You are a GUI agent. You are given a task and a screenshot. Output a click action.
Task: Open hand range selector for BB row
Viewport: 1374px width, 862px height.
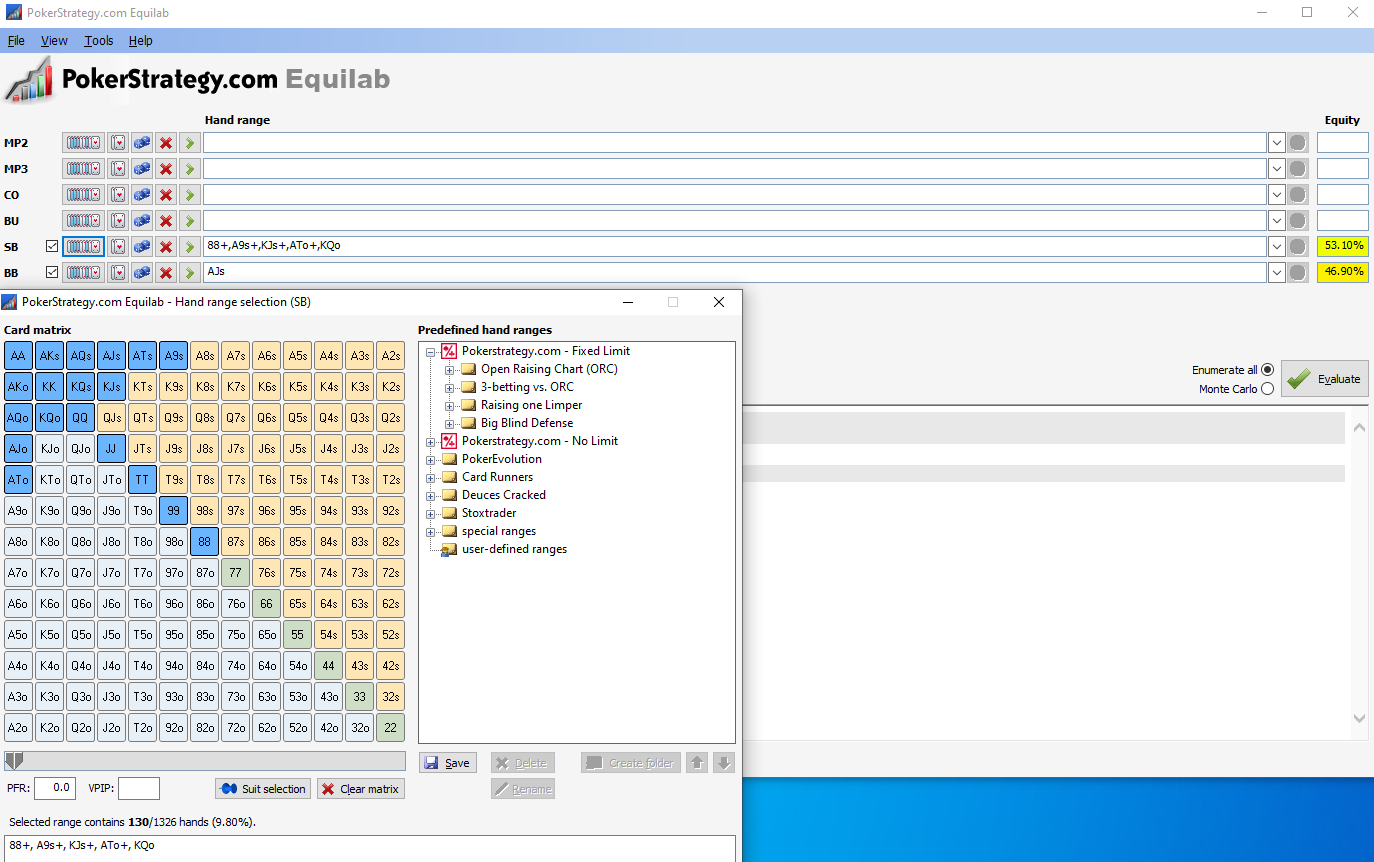point(83,272)
